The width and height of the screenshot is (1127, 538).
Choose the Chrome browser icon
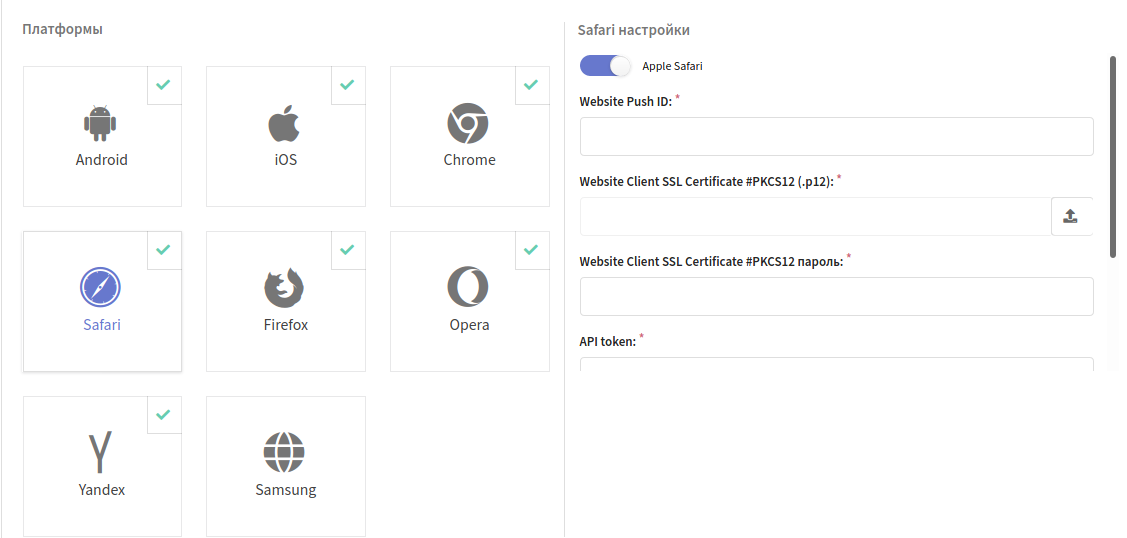coord(468,124)
